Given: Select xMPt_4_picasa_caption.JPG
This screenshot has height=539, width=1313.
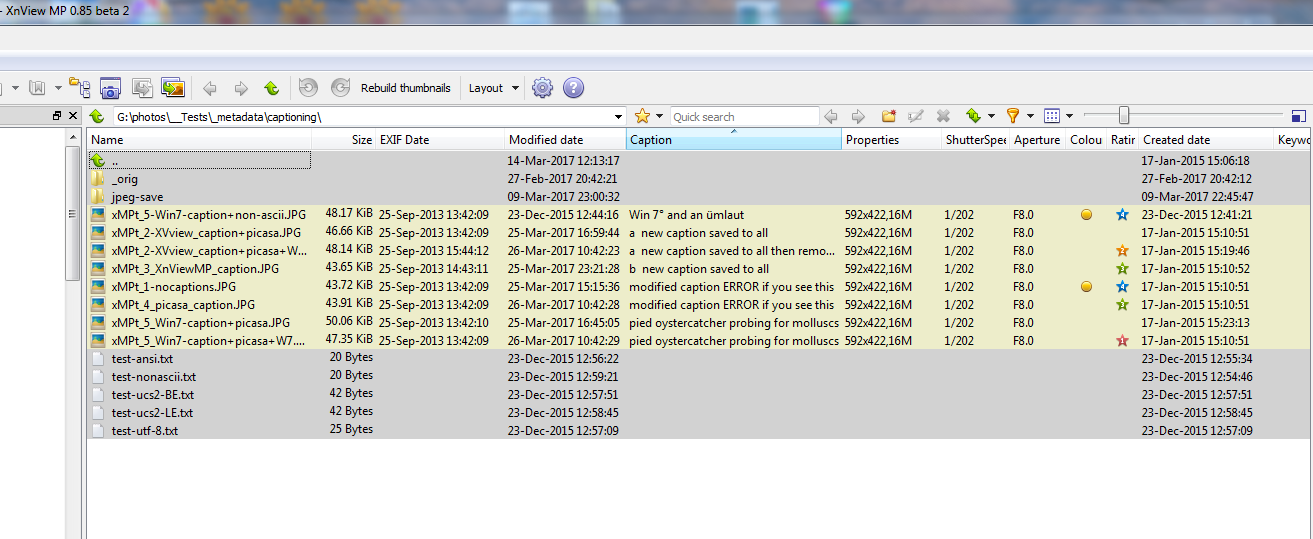Looking at the screenshot, I should tap(183, 305).
